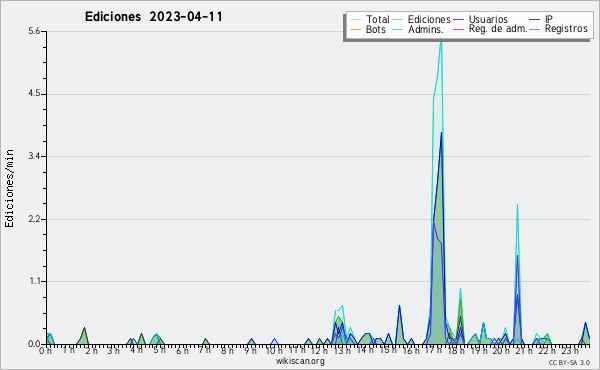This screenshot has width=600, height=370.
Task: Click the green Ediciones legend line swatch
Action: click(398, 20)
